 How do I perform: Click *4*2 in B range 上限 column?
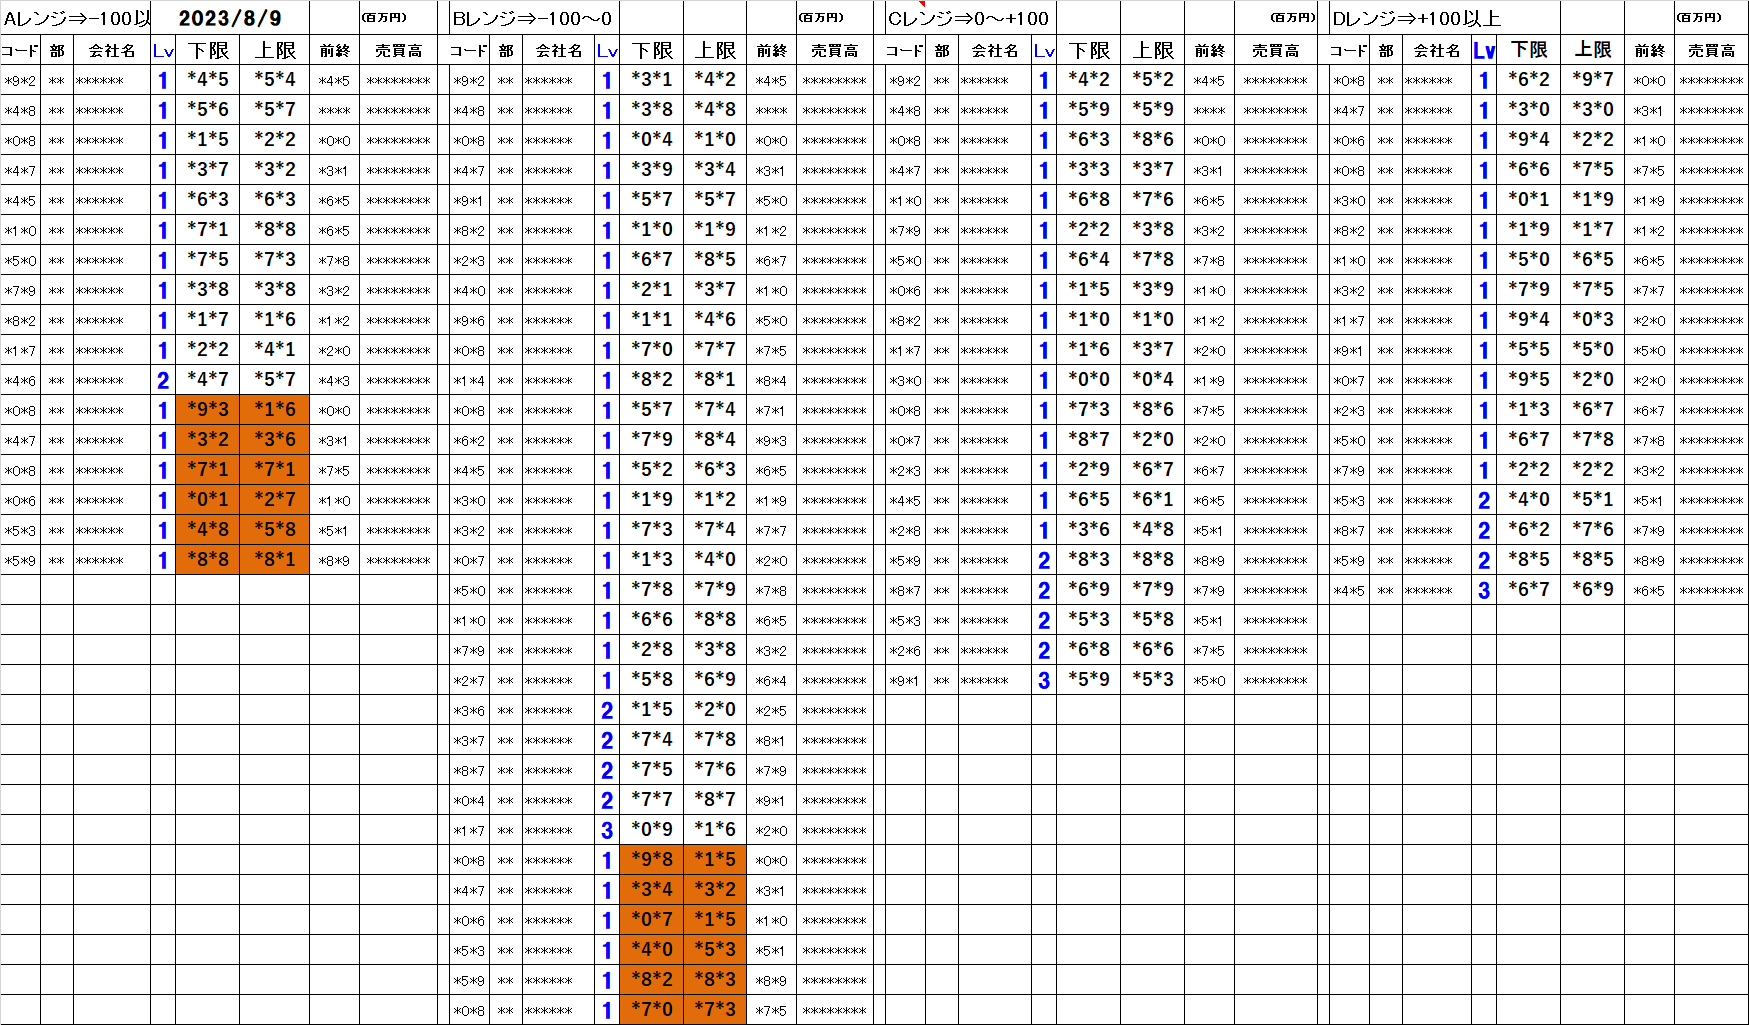click(x=715, y=80)
